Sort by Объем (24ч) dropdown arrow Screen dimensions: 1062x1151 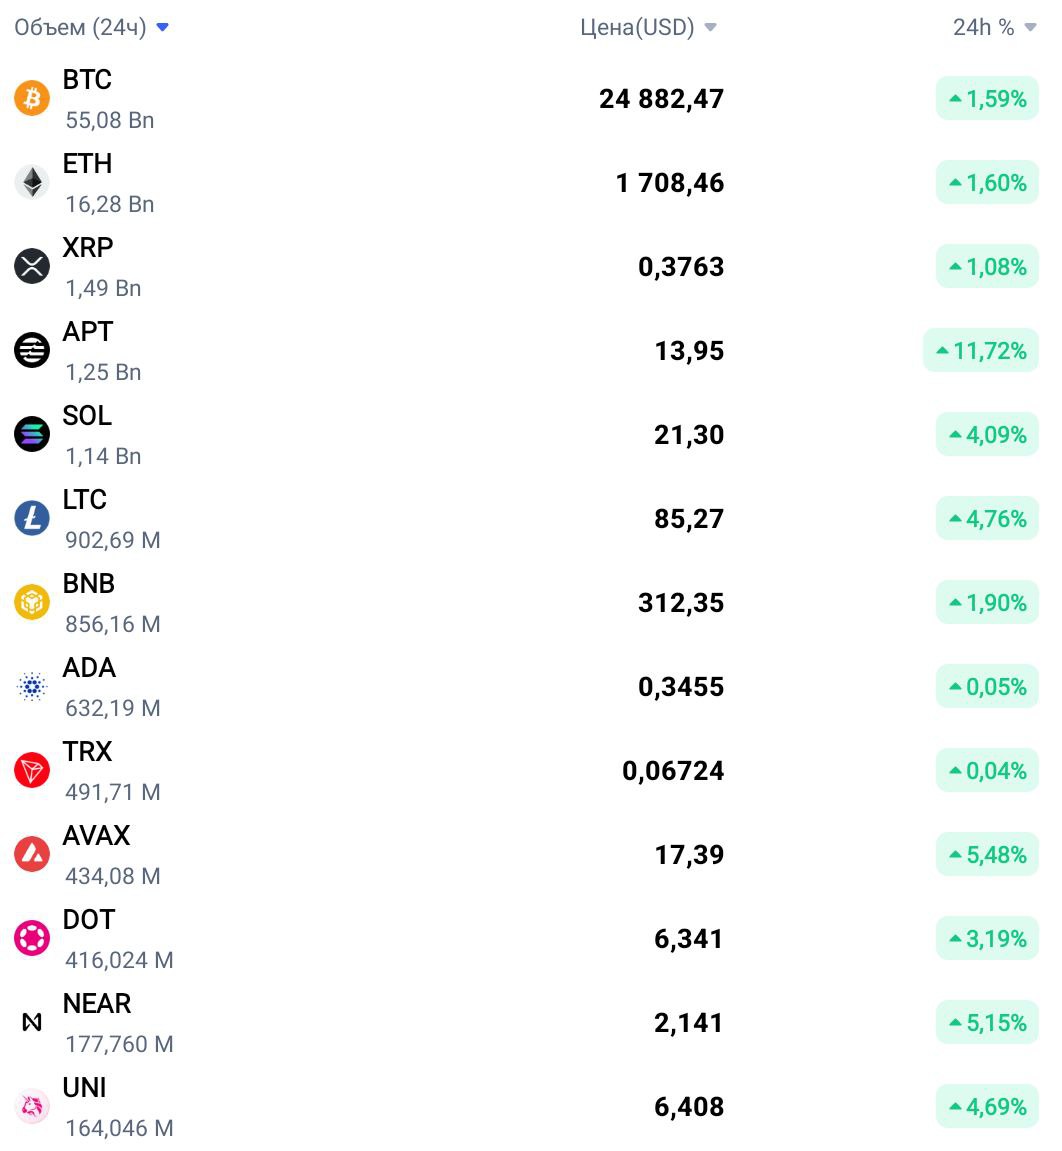point(163,27)
